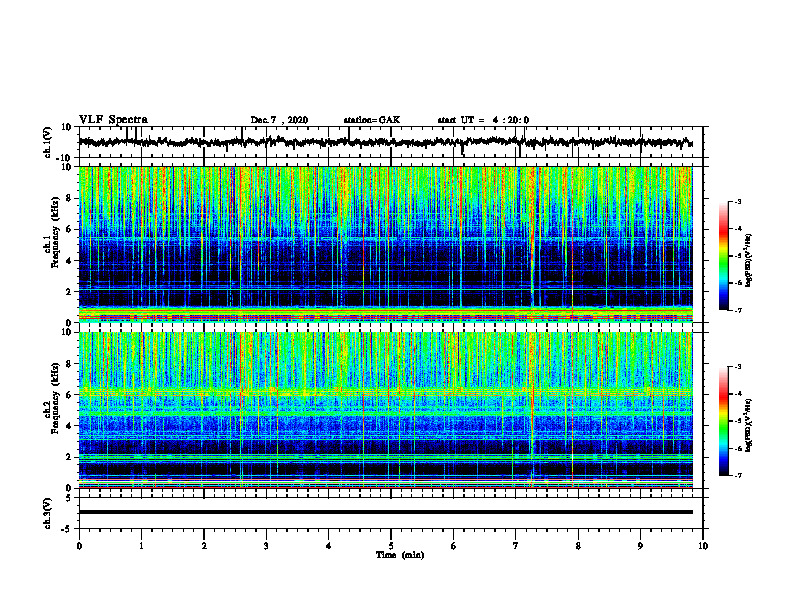Click the "1" tick label on Time axis
Viewport: 792px width, 612px height.
pyautogui.click(x=141, y=546)
